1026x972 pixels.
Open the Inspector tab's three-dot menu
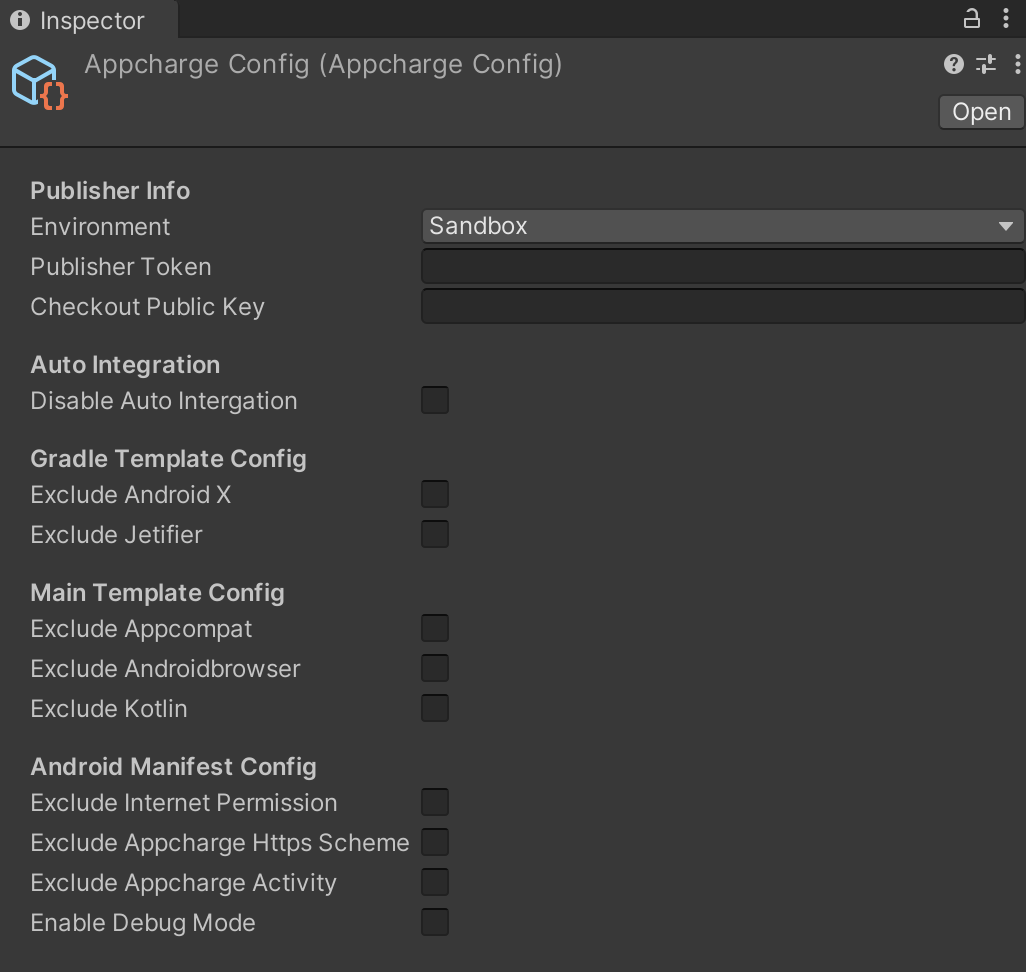(1006, 18)
